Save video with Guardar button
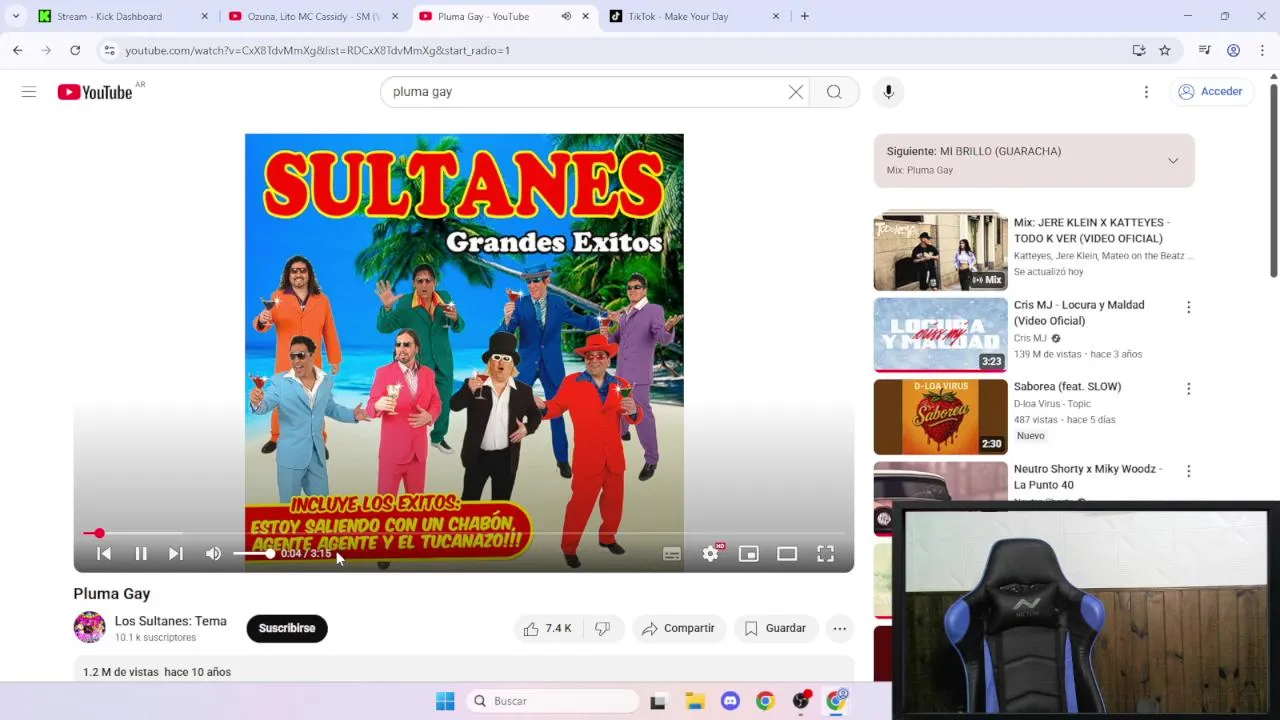The width and height of the screenshot is (1280, 720). [776, 628]
